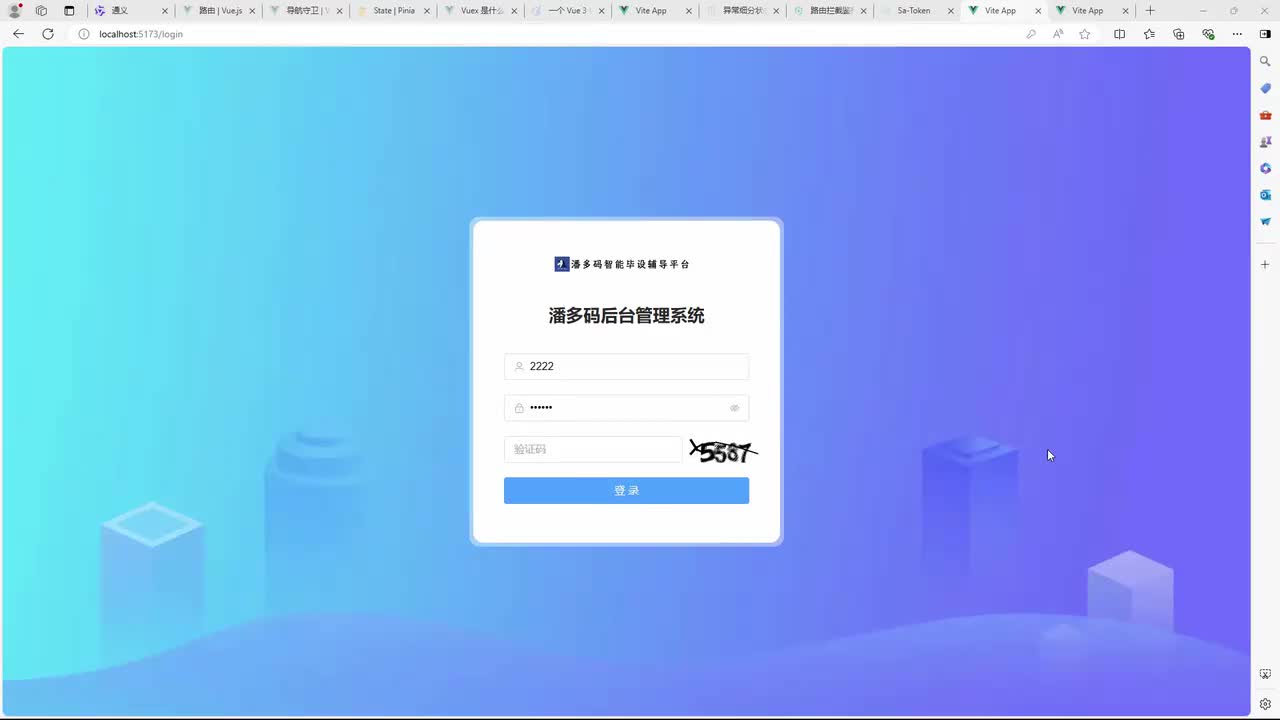Screen dimensions: 1280x720
Task: Open the sidebar Drop icon
Action: point(1265,221)
